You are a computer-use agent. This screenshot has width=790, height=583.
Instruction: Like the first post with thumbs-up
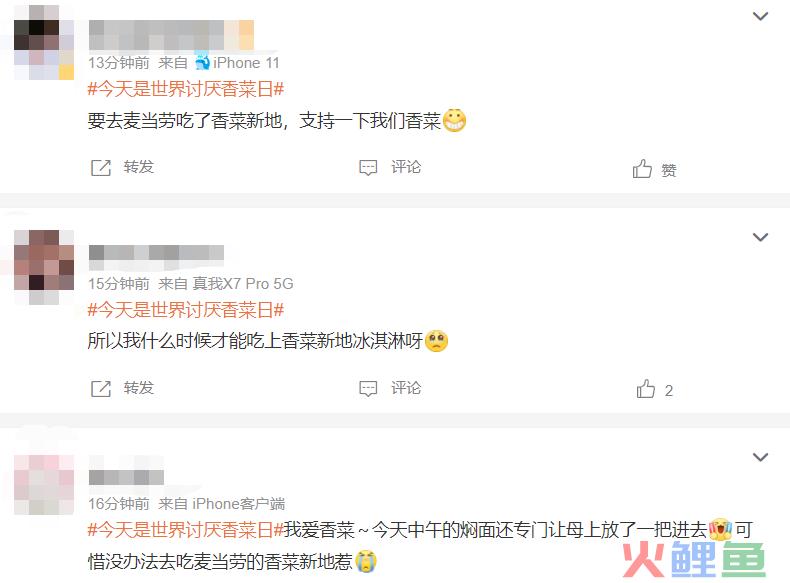(642, 169)
